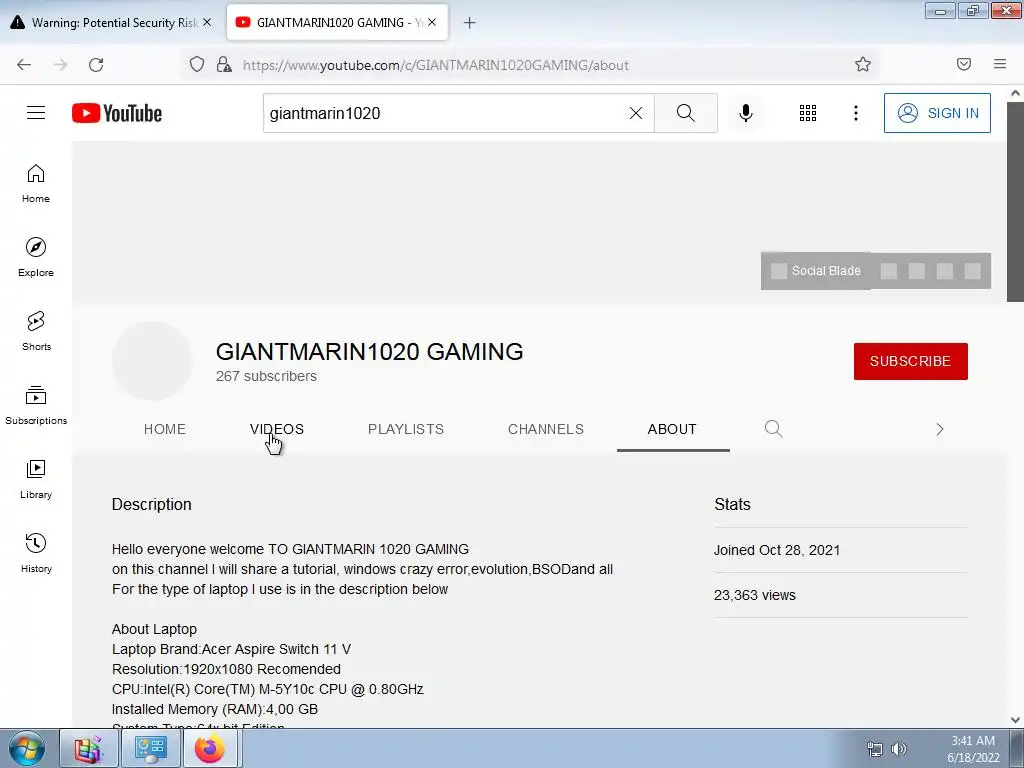Save the page to Pocket
The height and width of the screenshot is (768, 1024).
point(964,64)
